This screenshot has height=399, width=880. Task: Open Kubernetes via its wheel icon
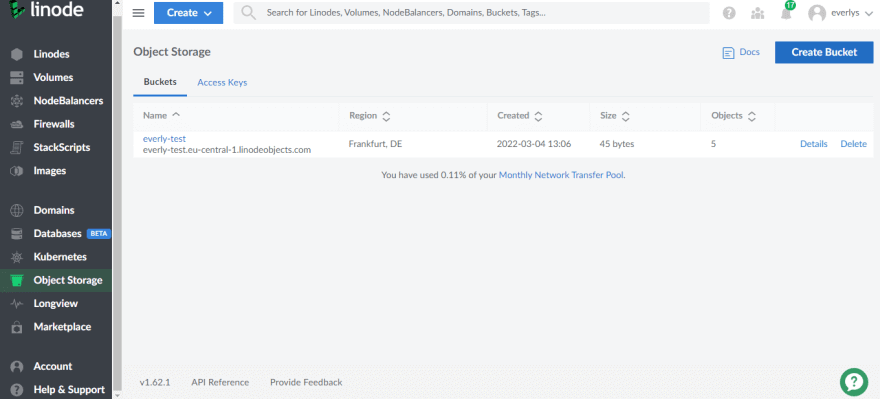[x=17, y=257]
